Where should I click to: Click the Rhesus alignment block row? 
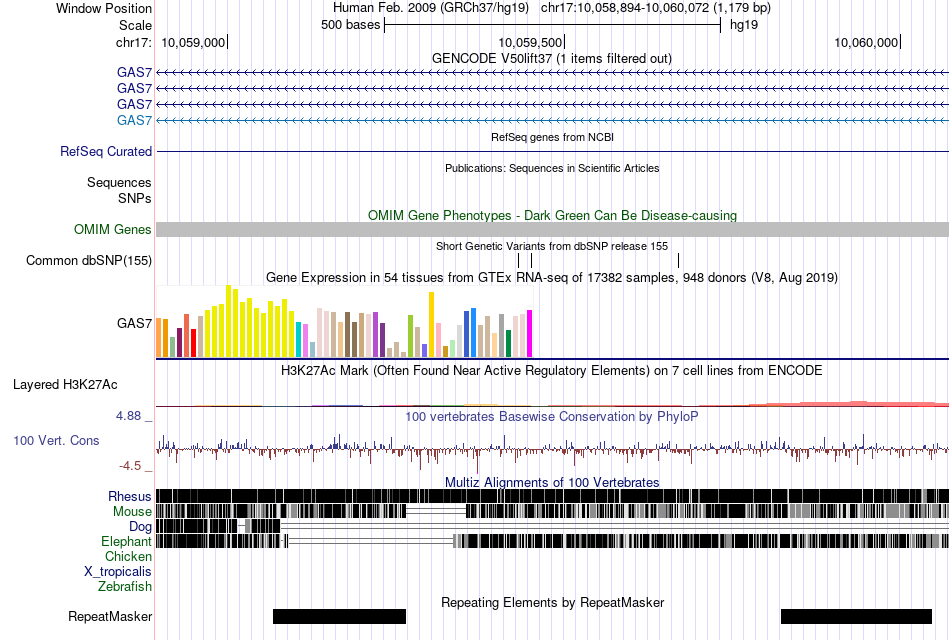[553, 496]
